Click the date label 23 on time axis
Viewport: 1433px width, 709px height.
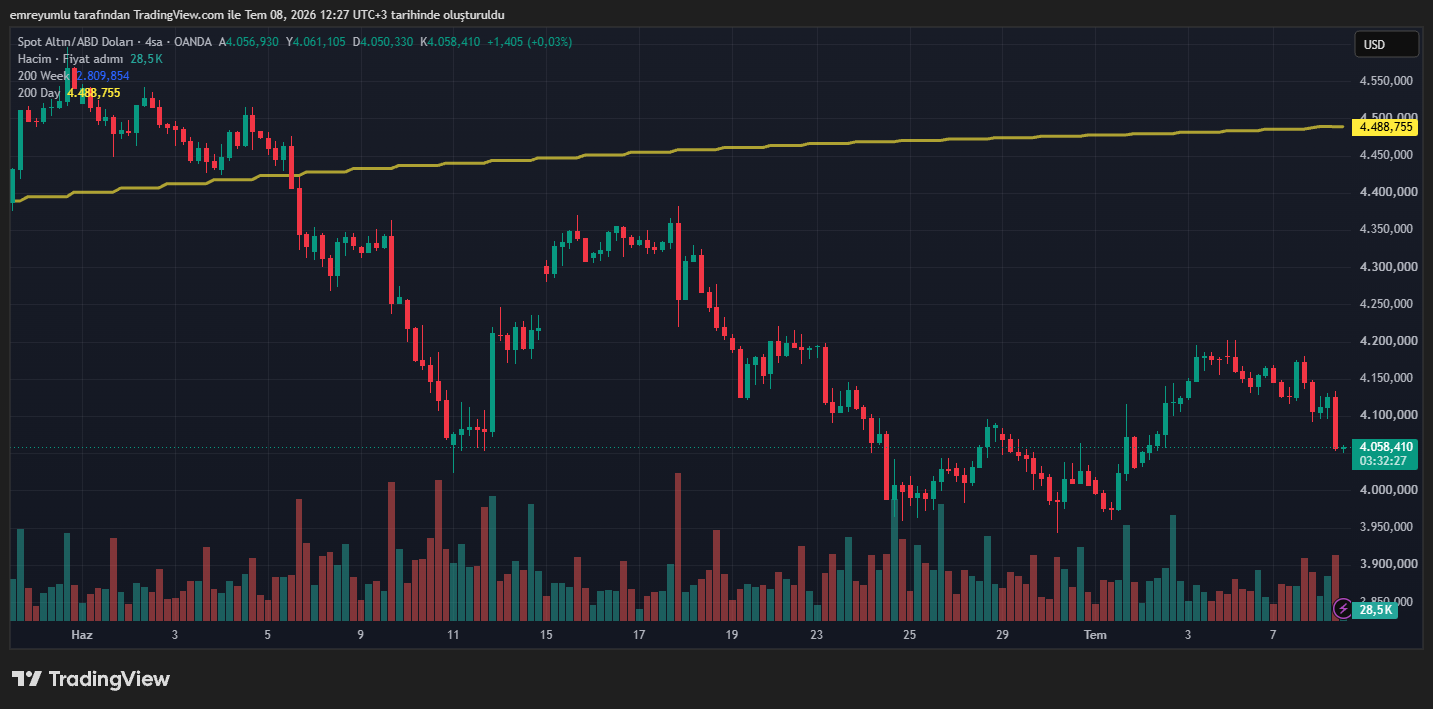(816, 635)
